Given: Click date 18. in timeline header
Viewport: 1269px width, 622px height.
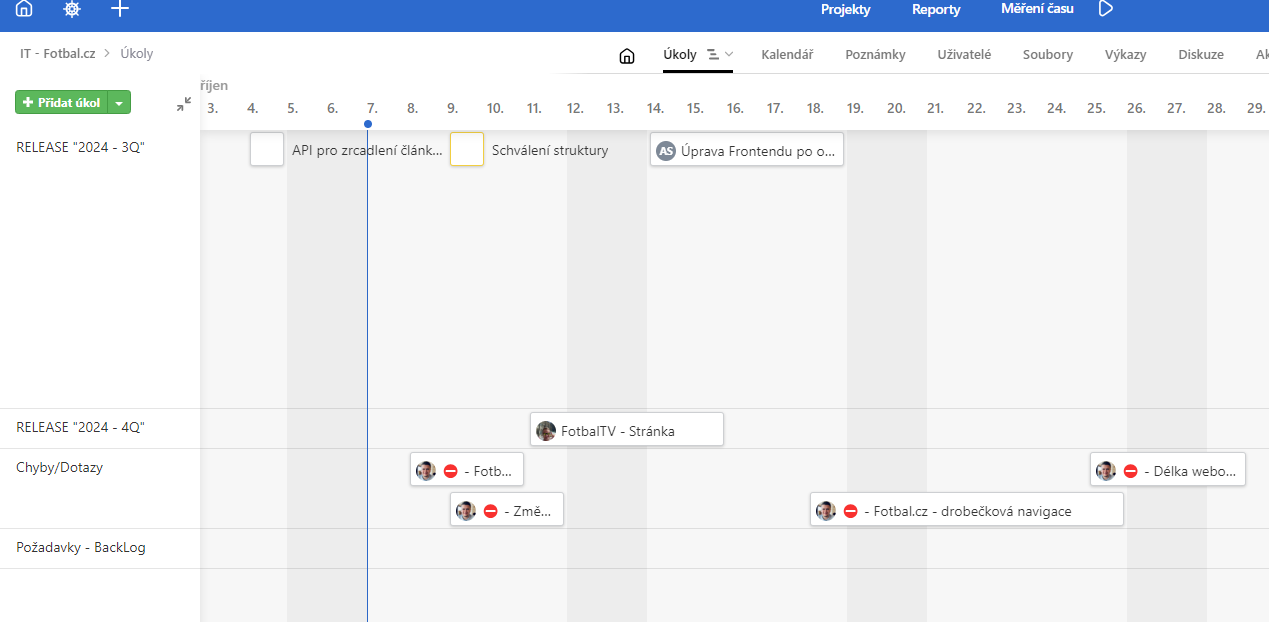Looking at the screenshot, I should click(x=815, y=108).
